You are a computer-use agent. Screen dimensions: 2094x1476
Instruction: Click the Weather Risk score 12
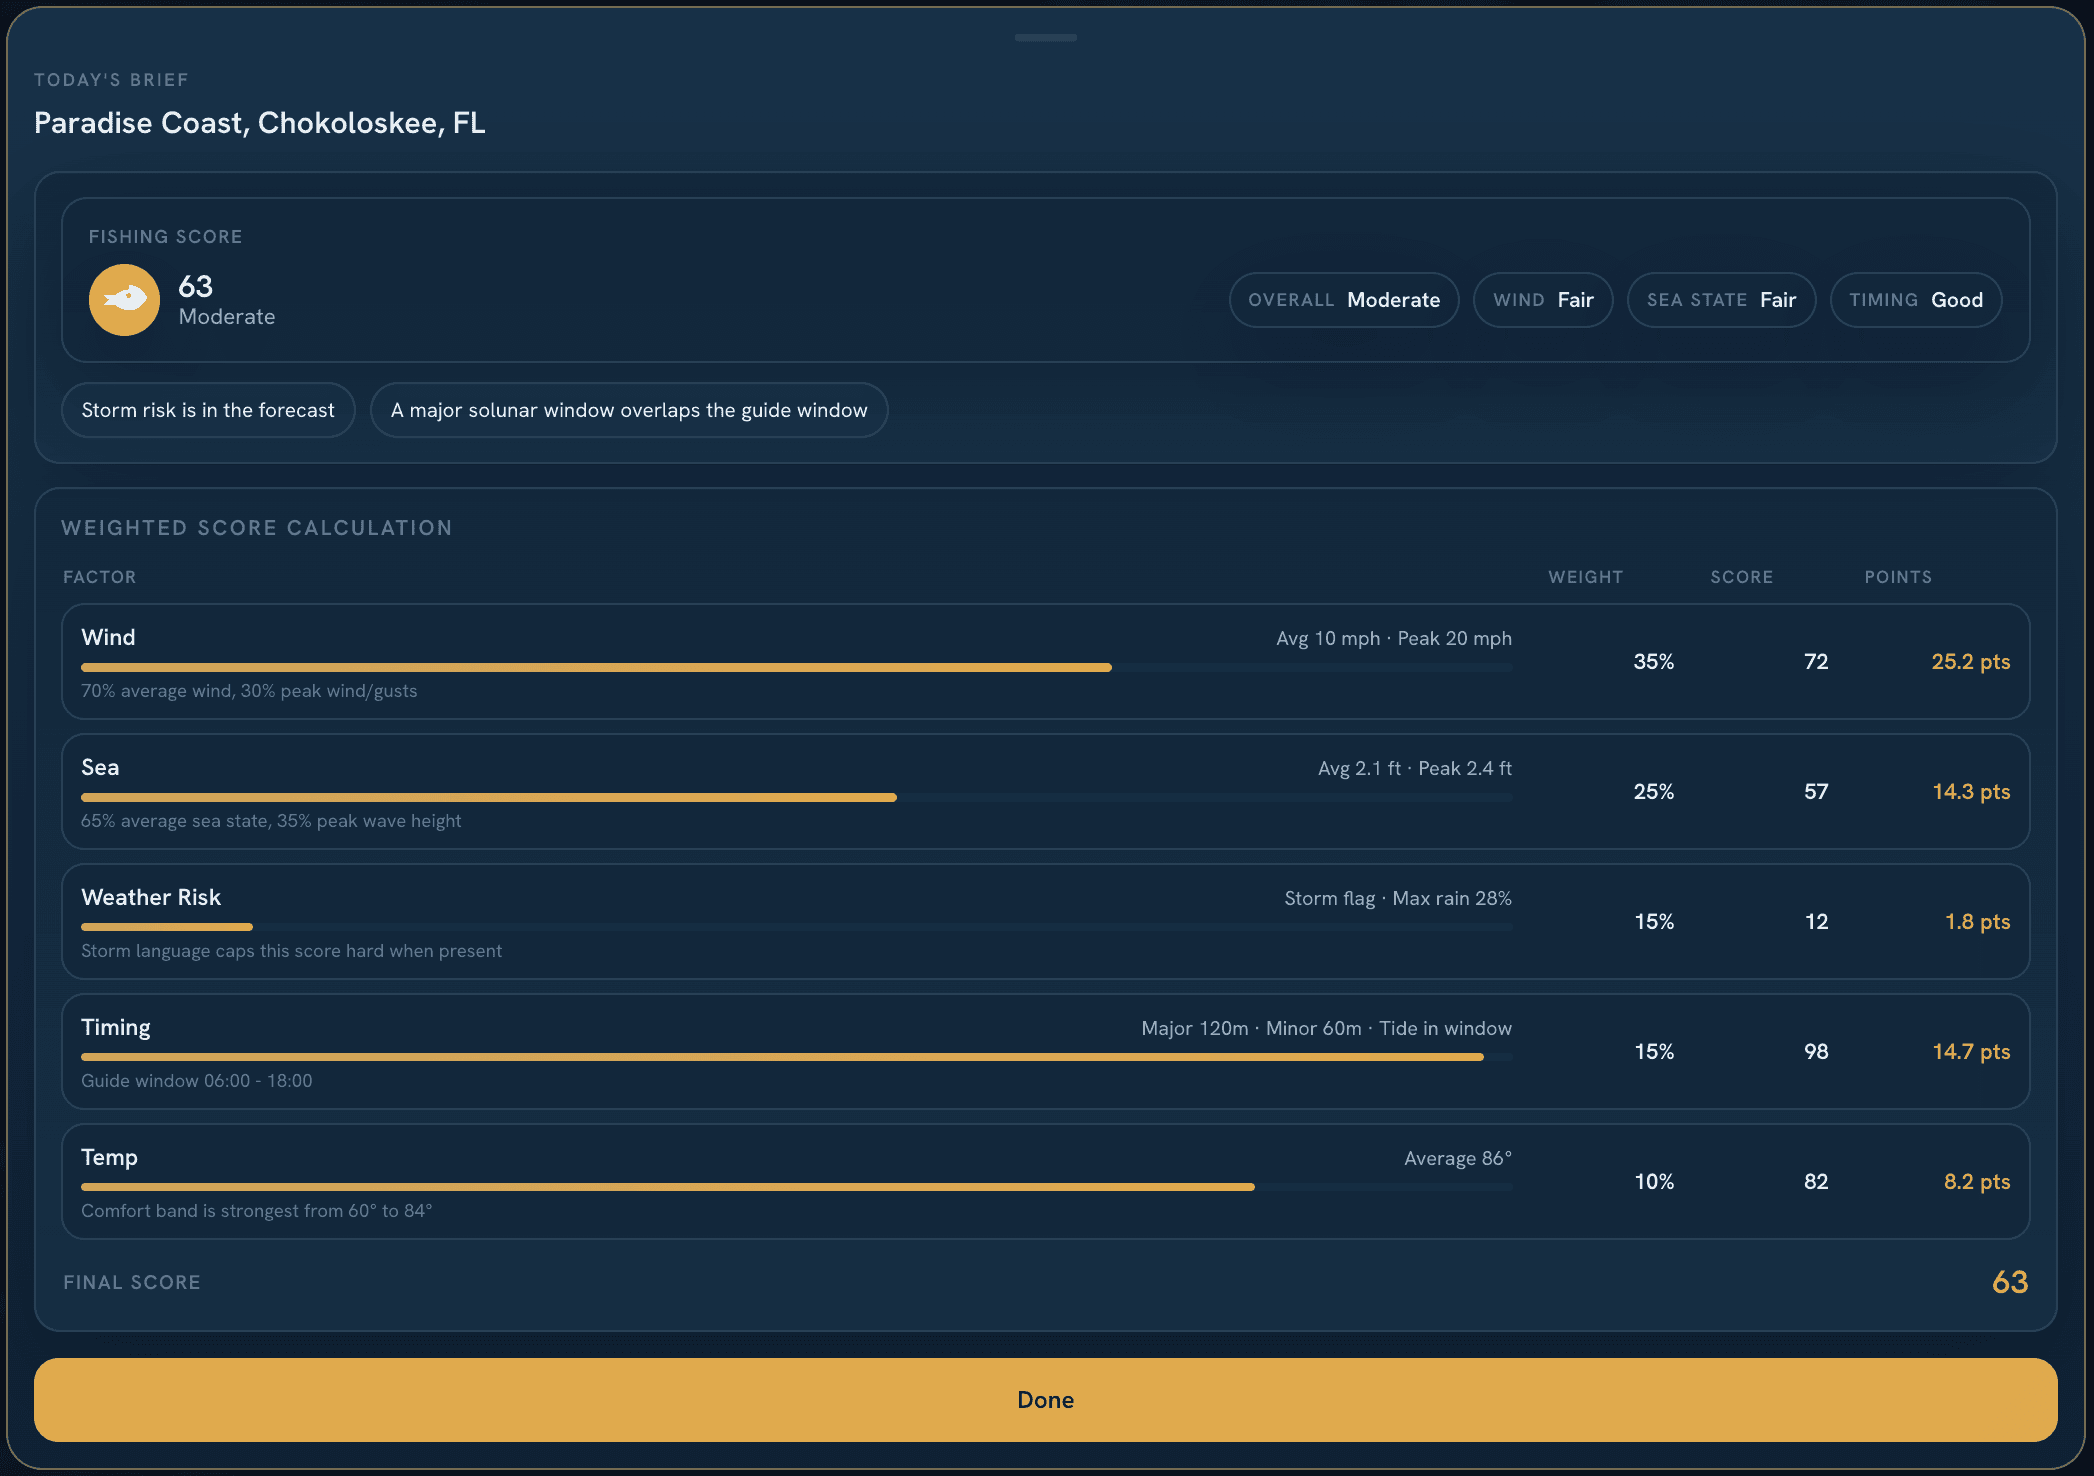[x=1816, y=921]
